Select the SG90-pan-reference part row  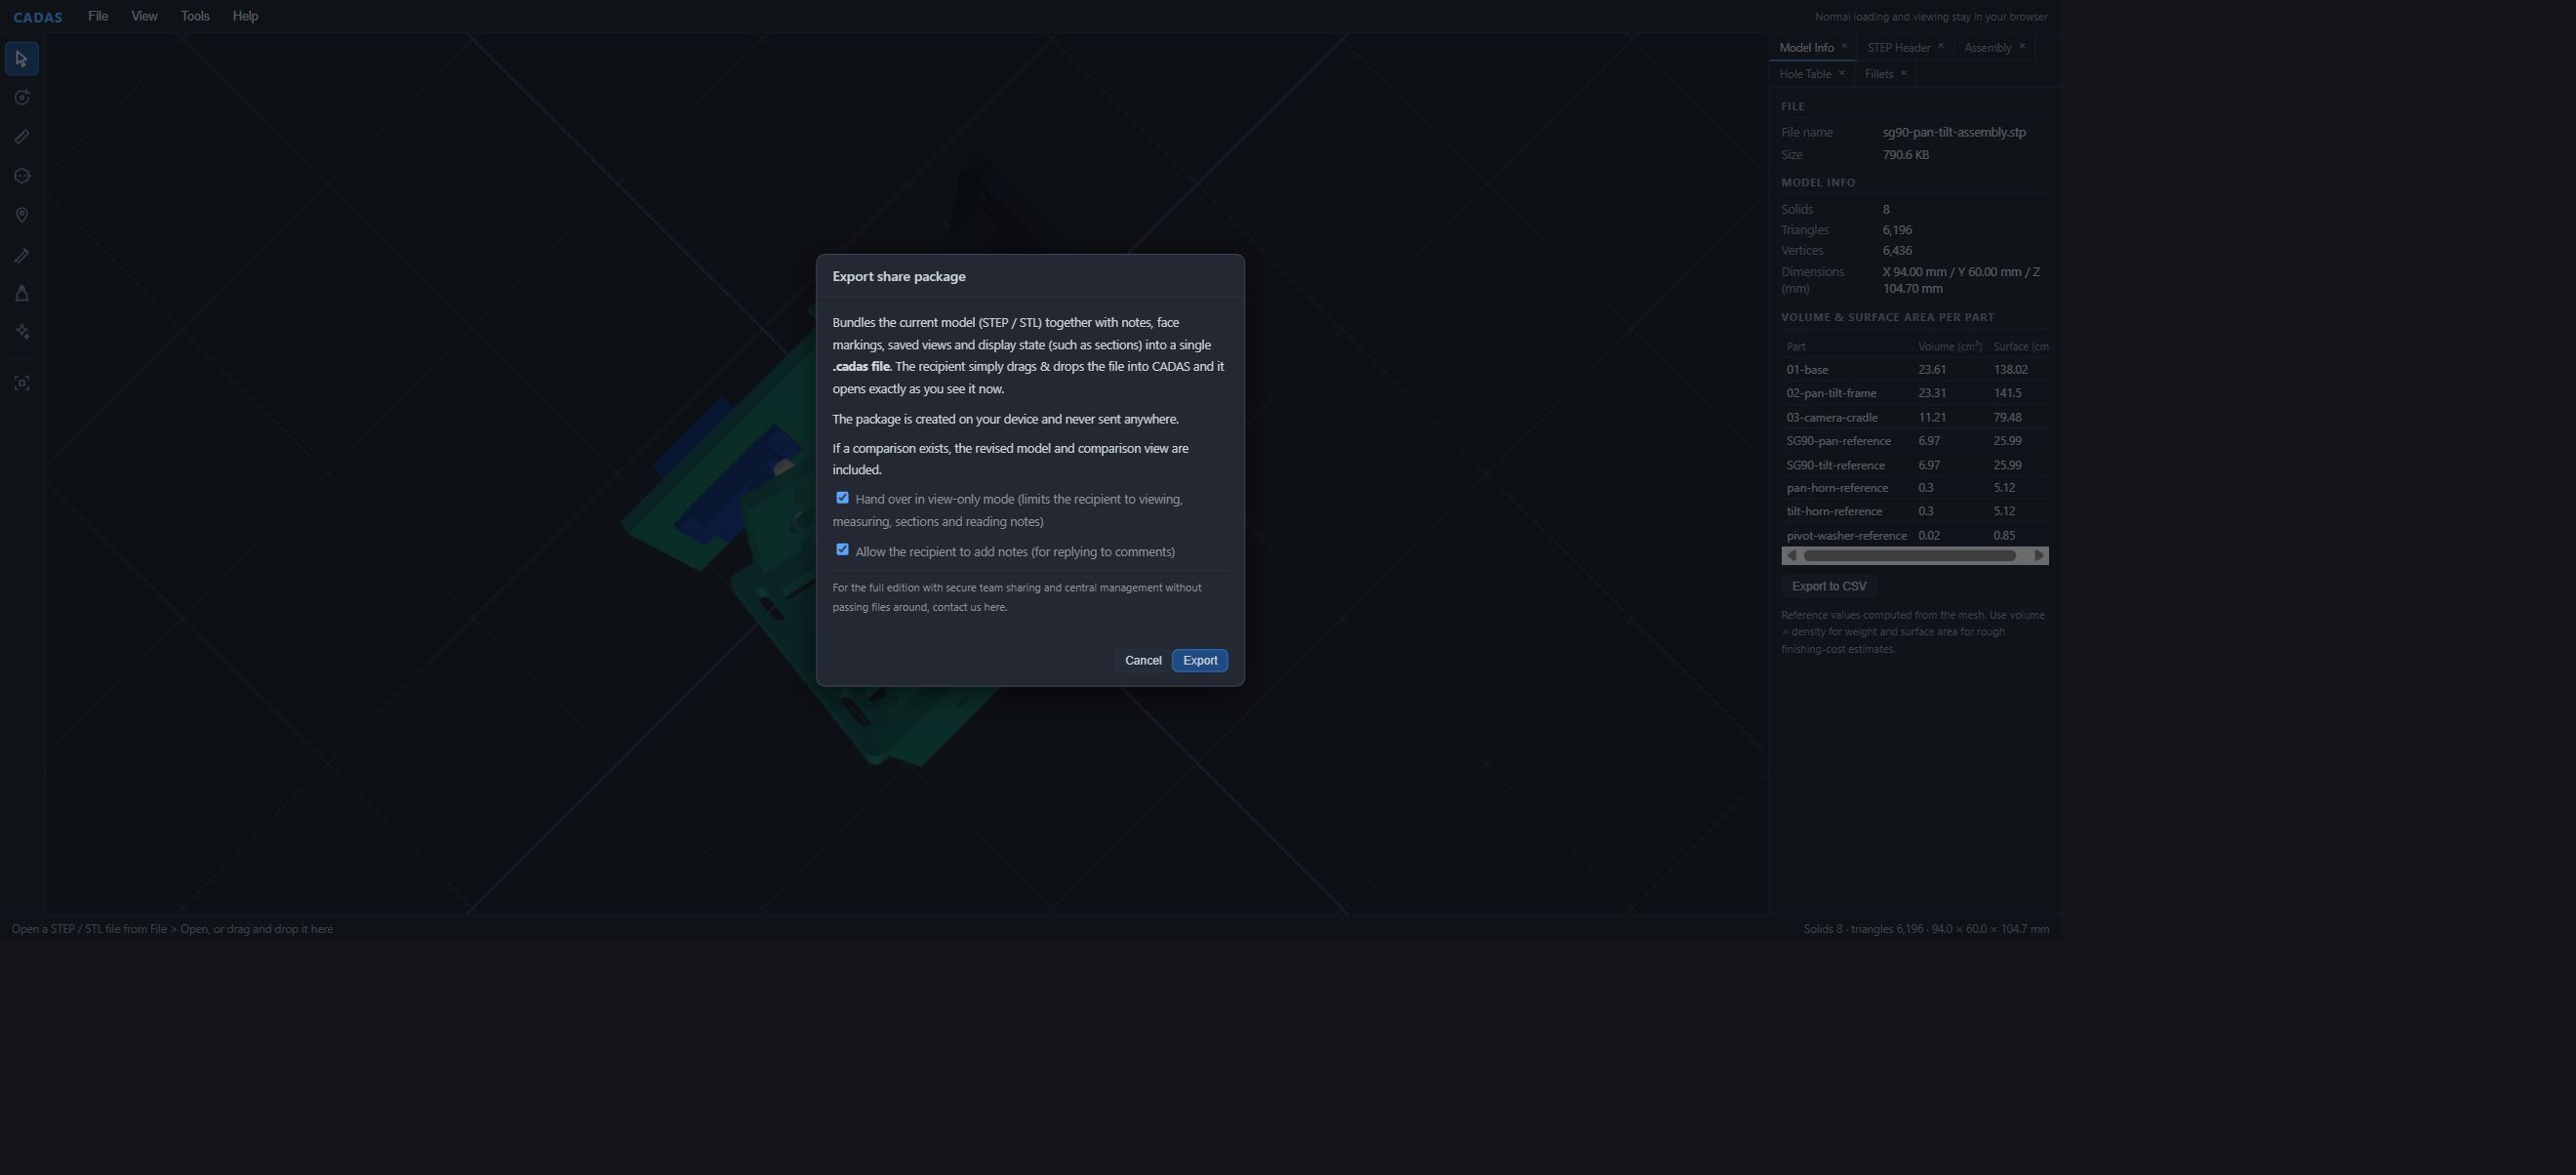[1915, 441]
